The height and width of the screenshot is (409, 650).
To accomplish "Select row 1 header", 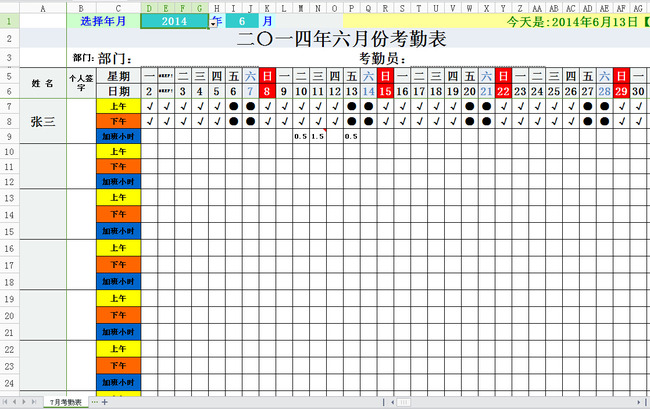I will 9,21.
